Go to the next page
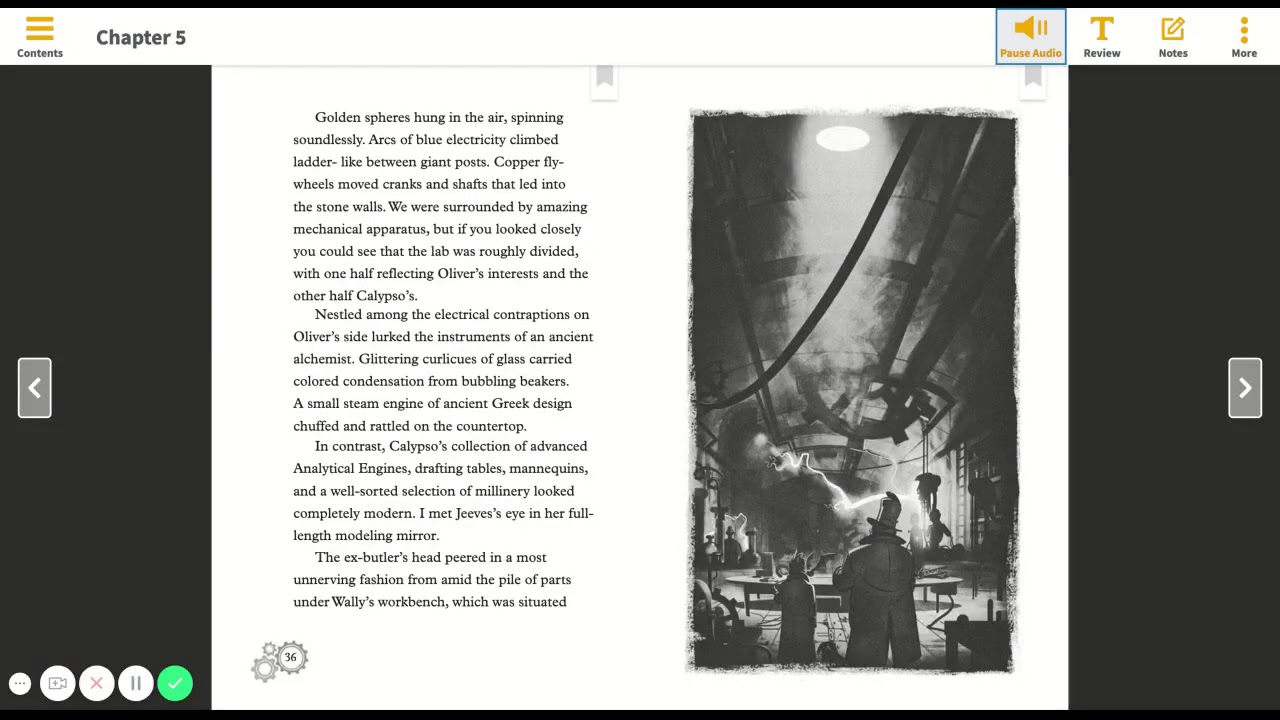 1245,388
